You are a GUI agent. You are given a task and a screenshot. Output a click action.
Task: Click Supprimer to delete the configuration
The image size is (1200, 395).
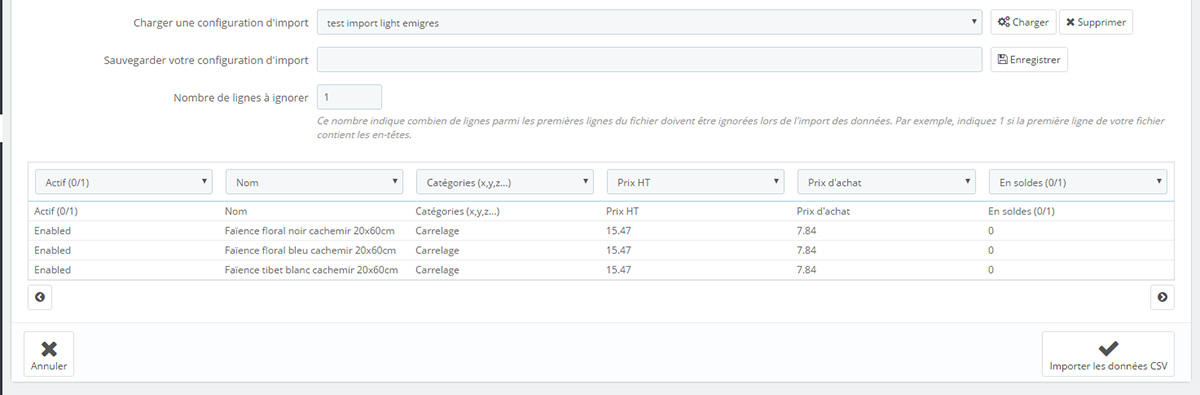tap(1096, 22)
